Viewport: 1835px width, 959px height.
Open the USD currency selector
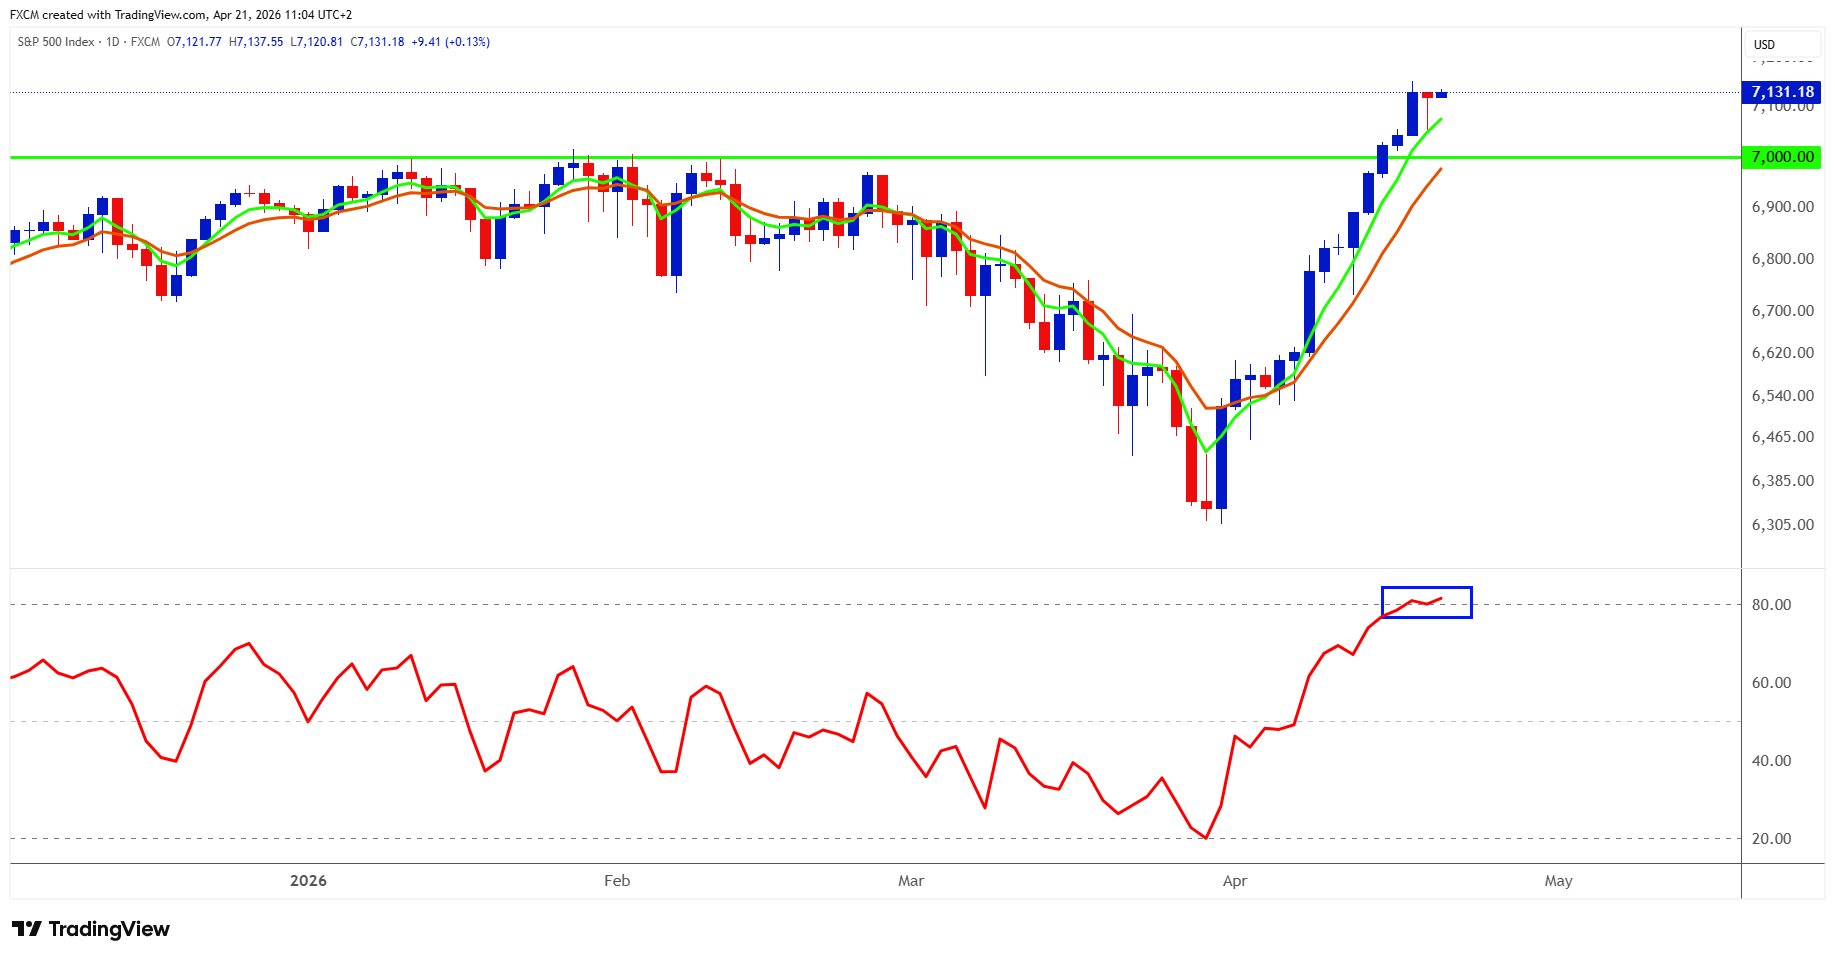click(1764, 44)
